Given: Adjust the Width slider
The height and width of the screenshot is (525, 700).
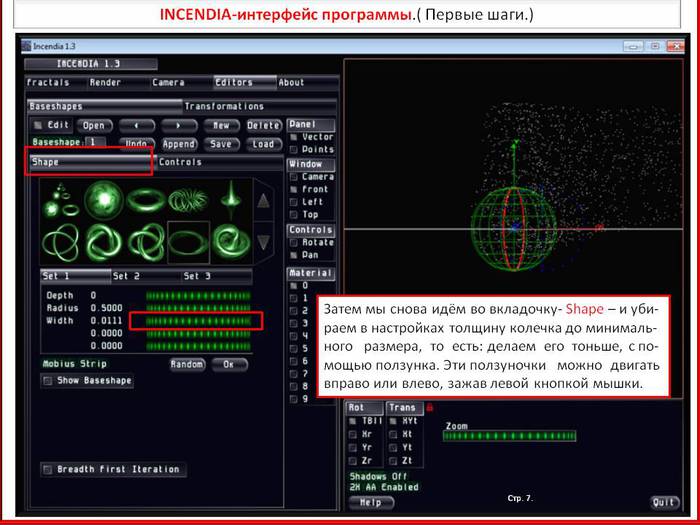Looking at the screenshot, I should (198, 321).
